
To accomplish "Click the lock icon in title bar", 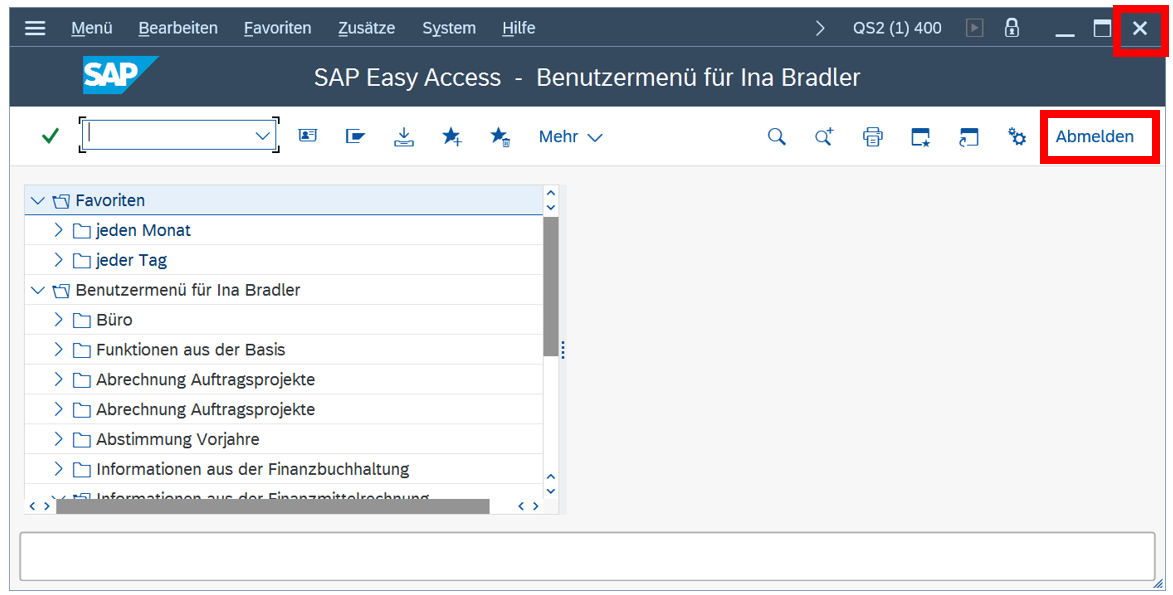I will [1012, 28].
